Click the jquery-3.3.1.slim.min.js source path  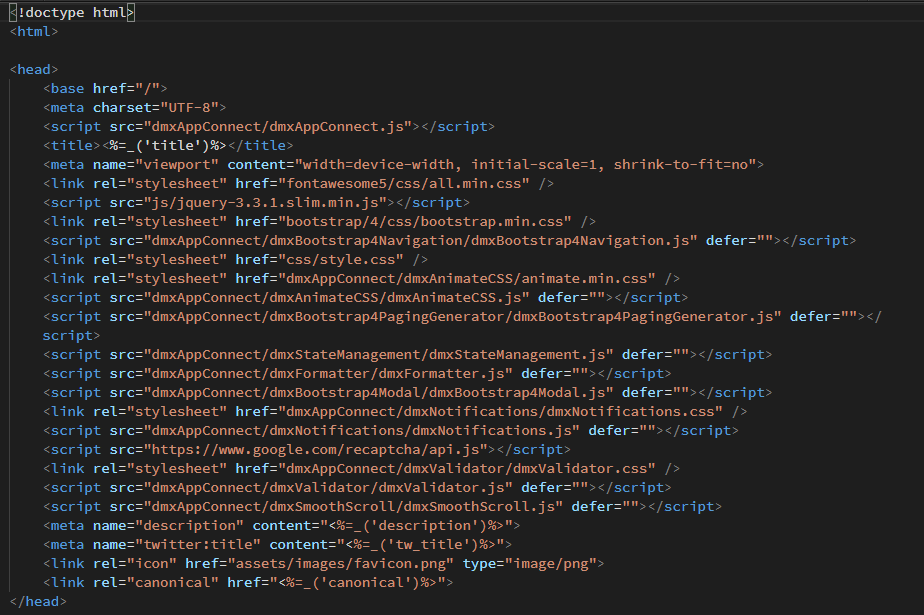click(x=269, y=203)
